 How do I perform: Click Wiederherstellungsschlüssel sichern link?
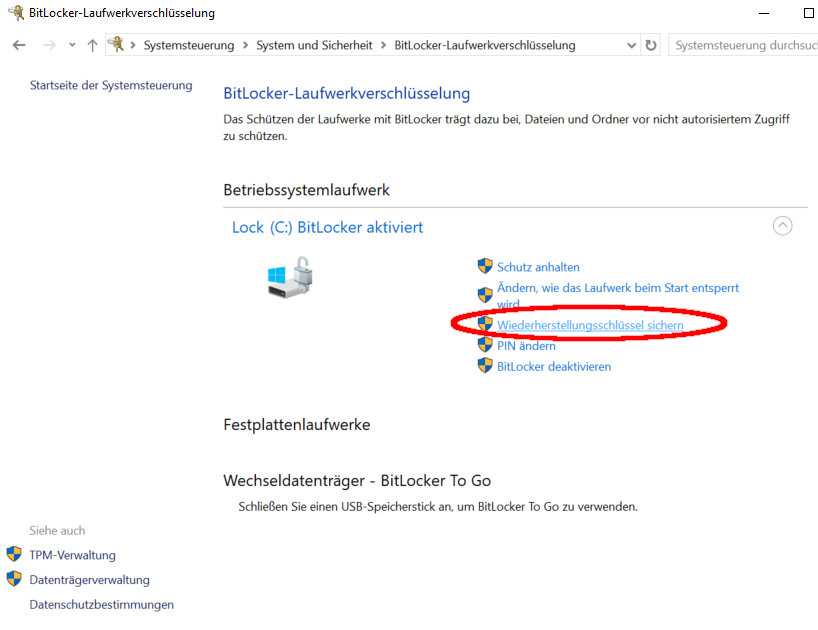pos(590,325)
